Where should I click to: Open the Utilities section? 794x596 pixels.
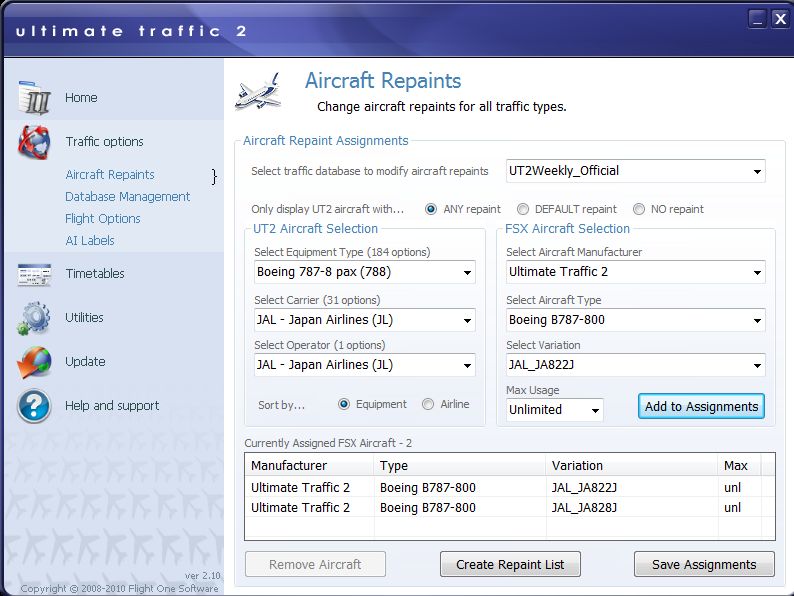84,317
